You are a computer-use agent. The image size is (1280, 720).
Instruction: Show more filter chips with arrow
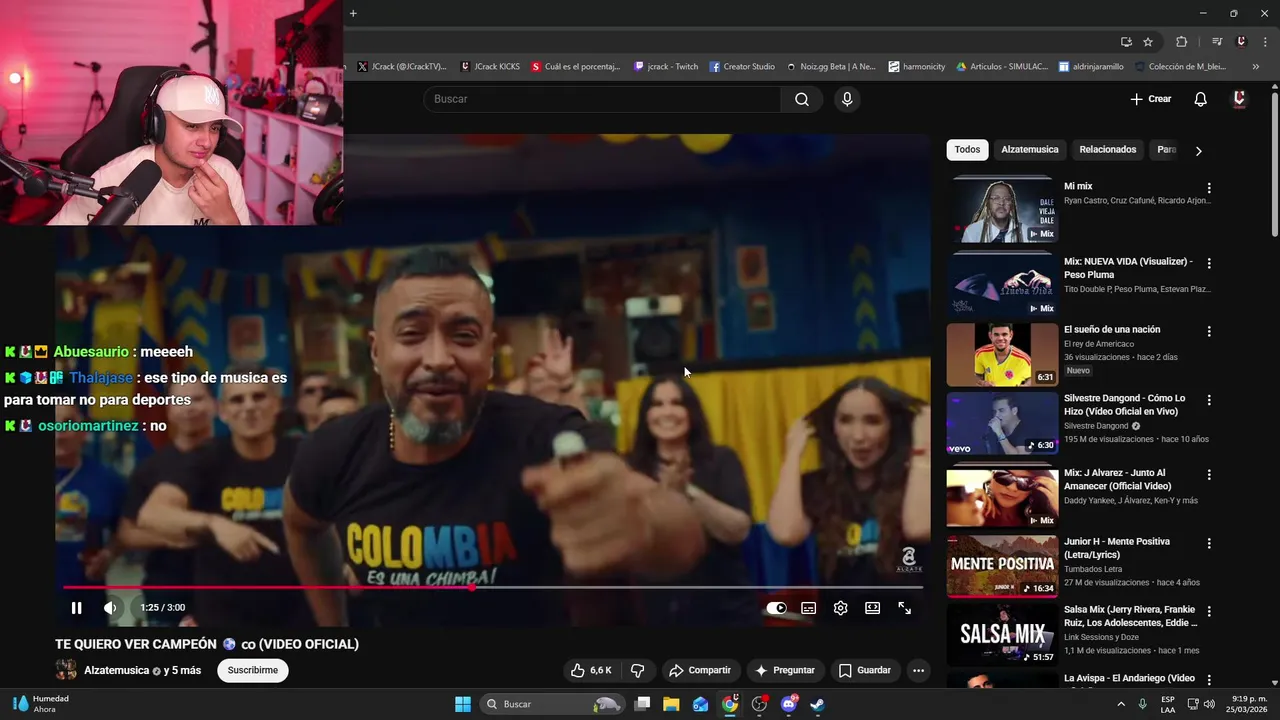click(x=1198, y=151)
